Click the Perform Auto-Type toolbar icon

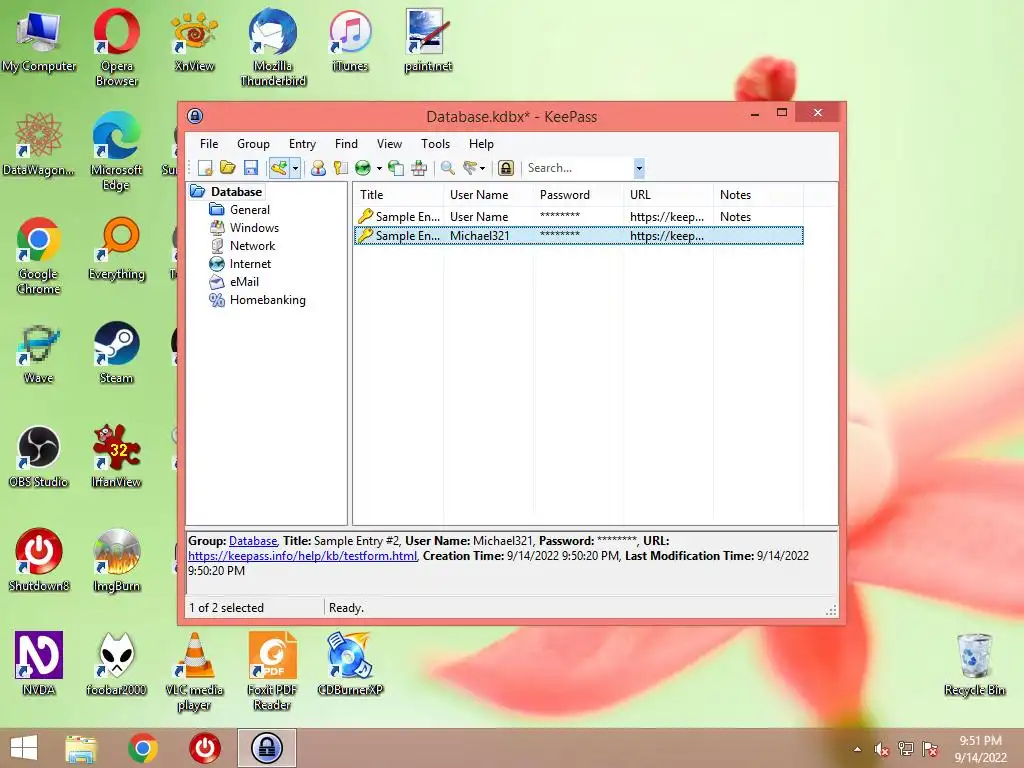point(419,168)
